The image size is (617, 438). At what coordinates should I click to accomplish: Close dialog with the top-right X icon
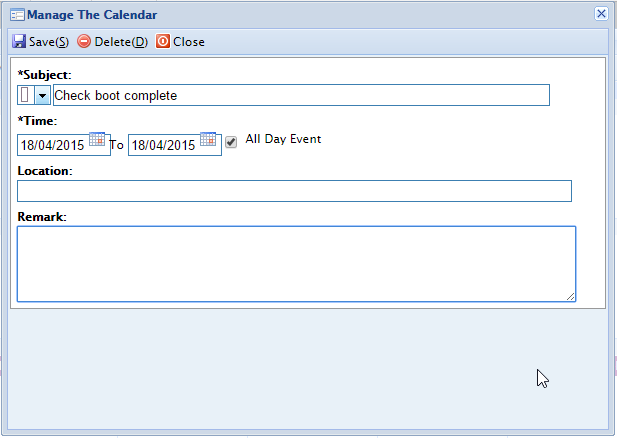601,14
